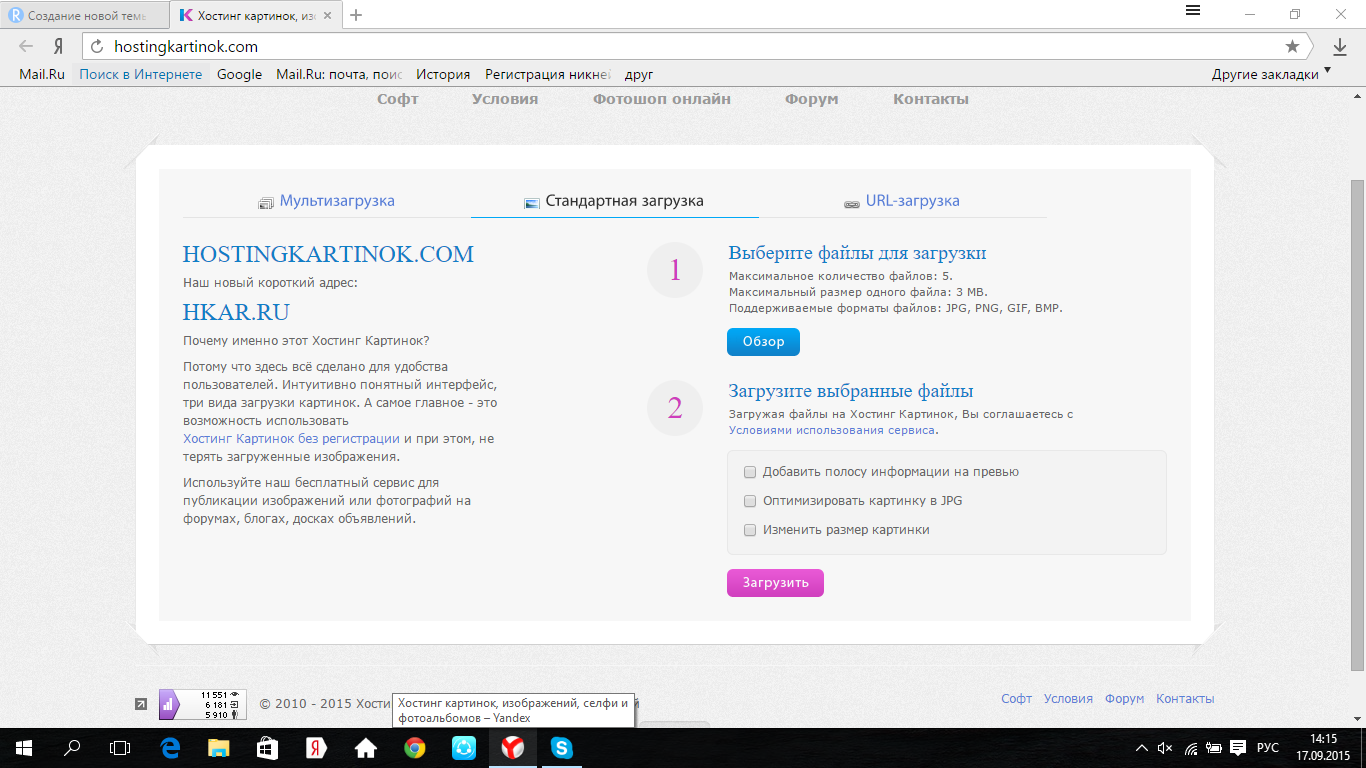This screenshot has height=768, width=1366.
Task: Open Windows Store from taskbar
Action: pos(267,747)
